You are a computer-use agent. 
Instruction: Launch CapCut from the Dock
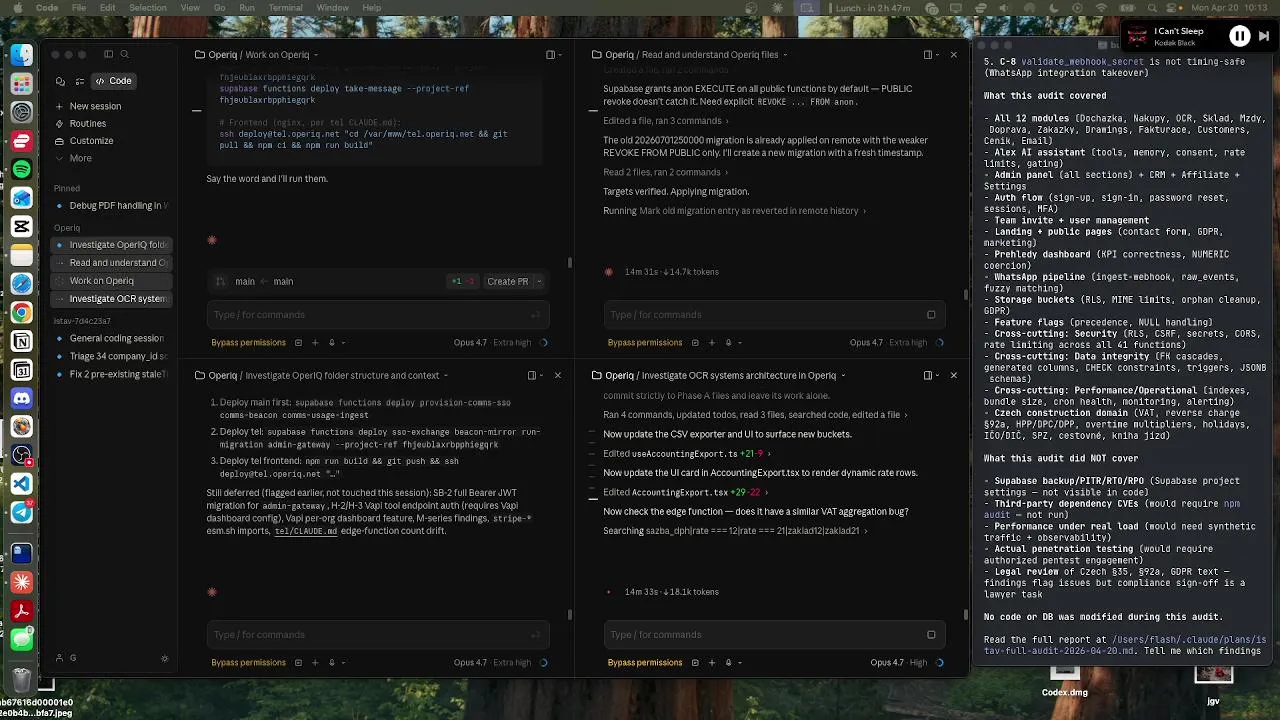[x=21, y=227]
